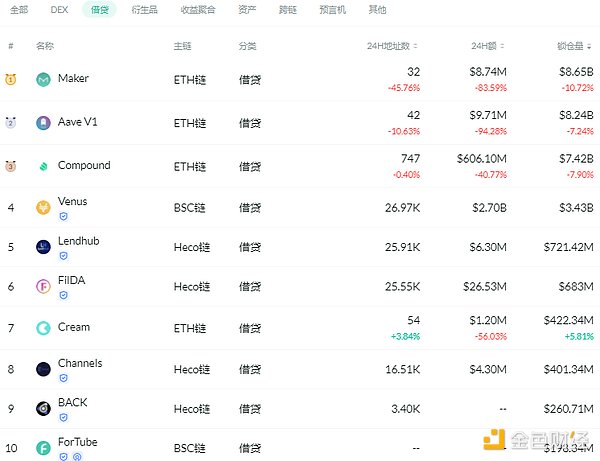Sort by the 24H额 column
Screen dimensions: 600x461
492,46
